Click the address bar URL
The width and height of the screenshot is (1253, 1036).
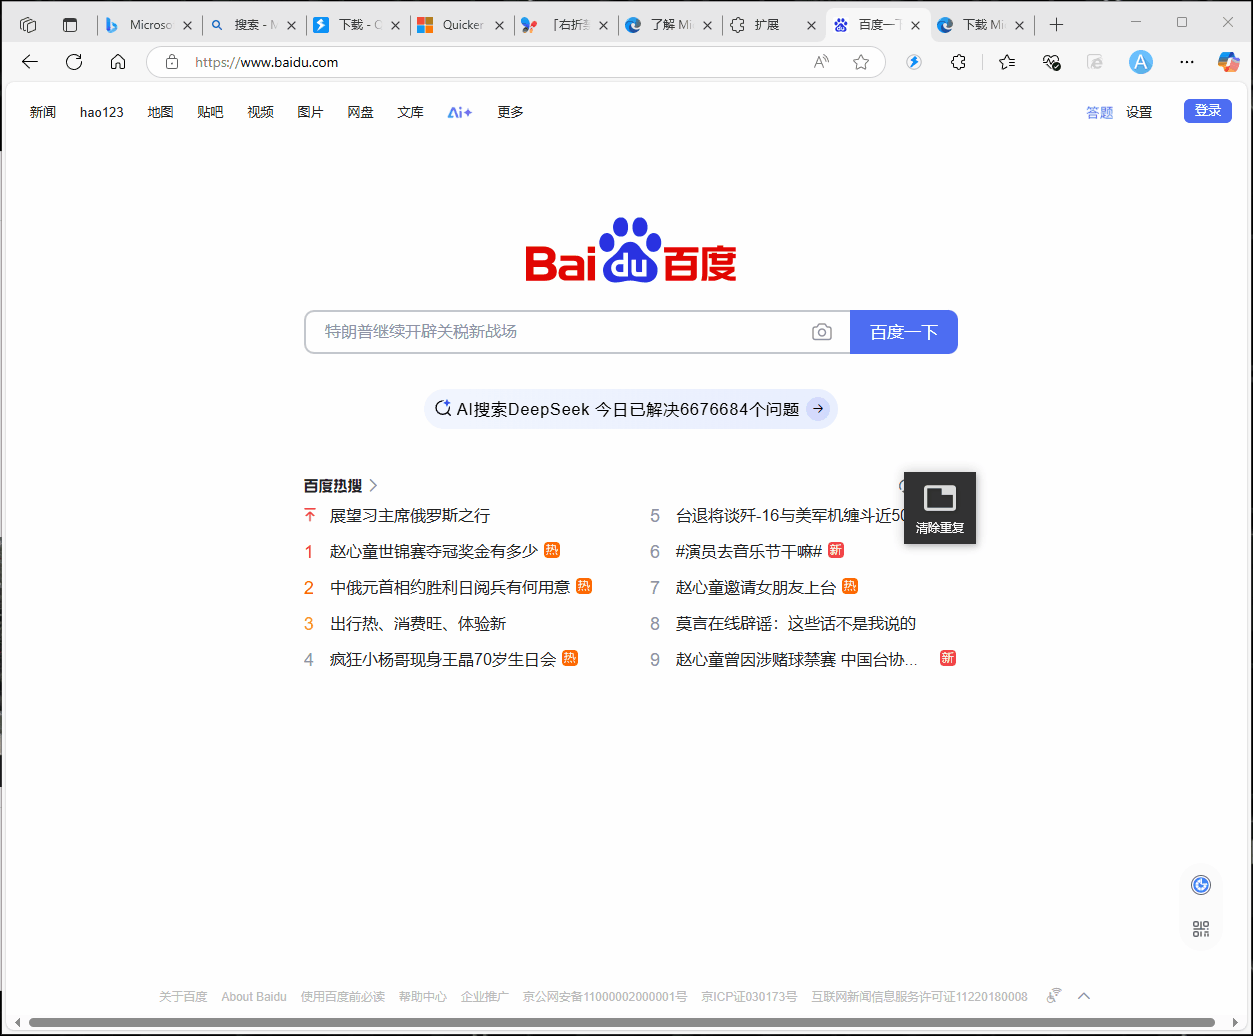[267, 62]
